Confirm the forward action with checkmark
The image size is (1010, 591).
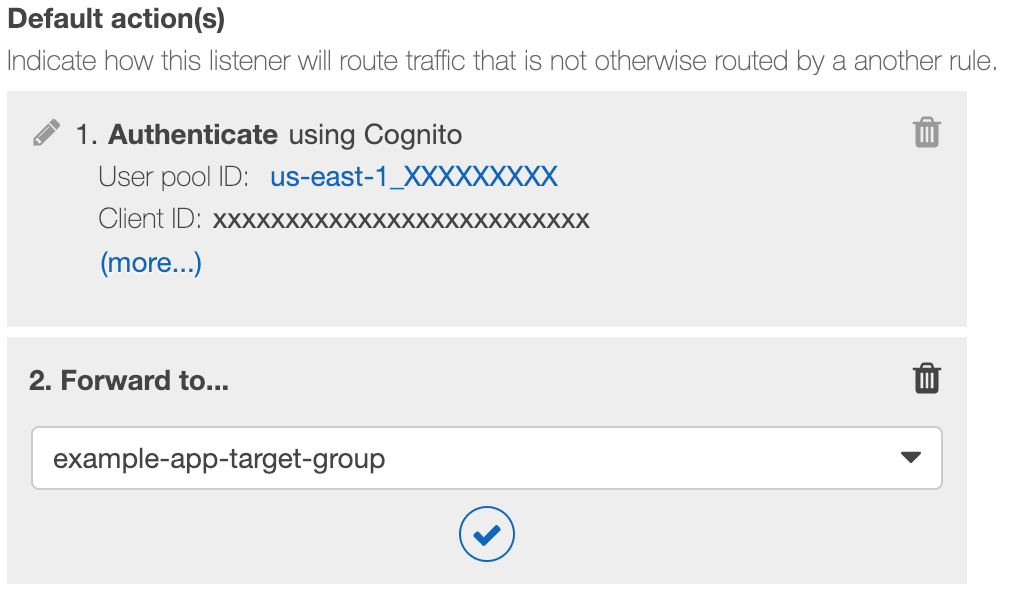click(x=487, y=534)
